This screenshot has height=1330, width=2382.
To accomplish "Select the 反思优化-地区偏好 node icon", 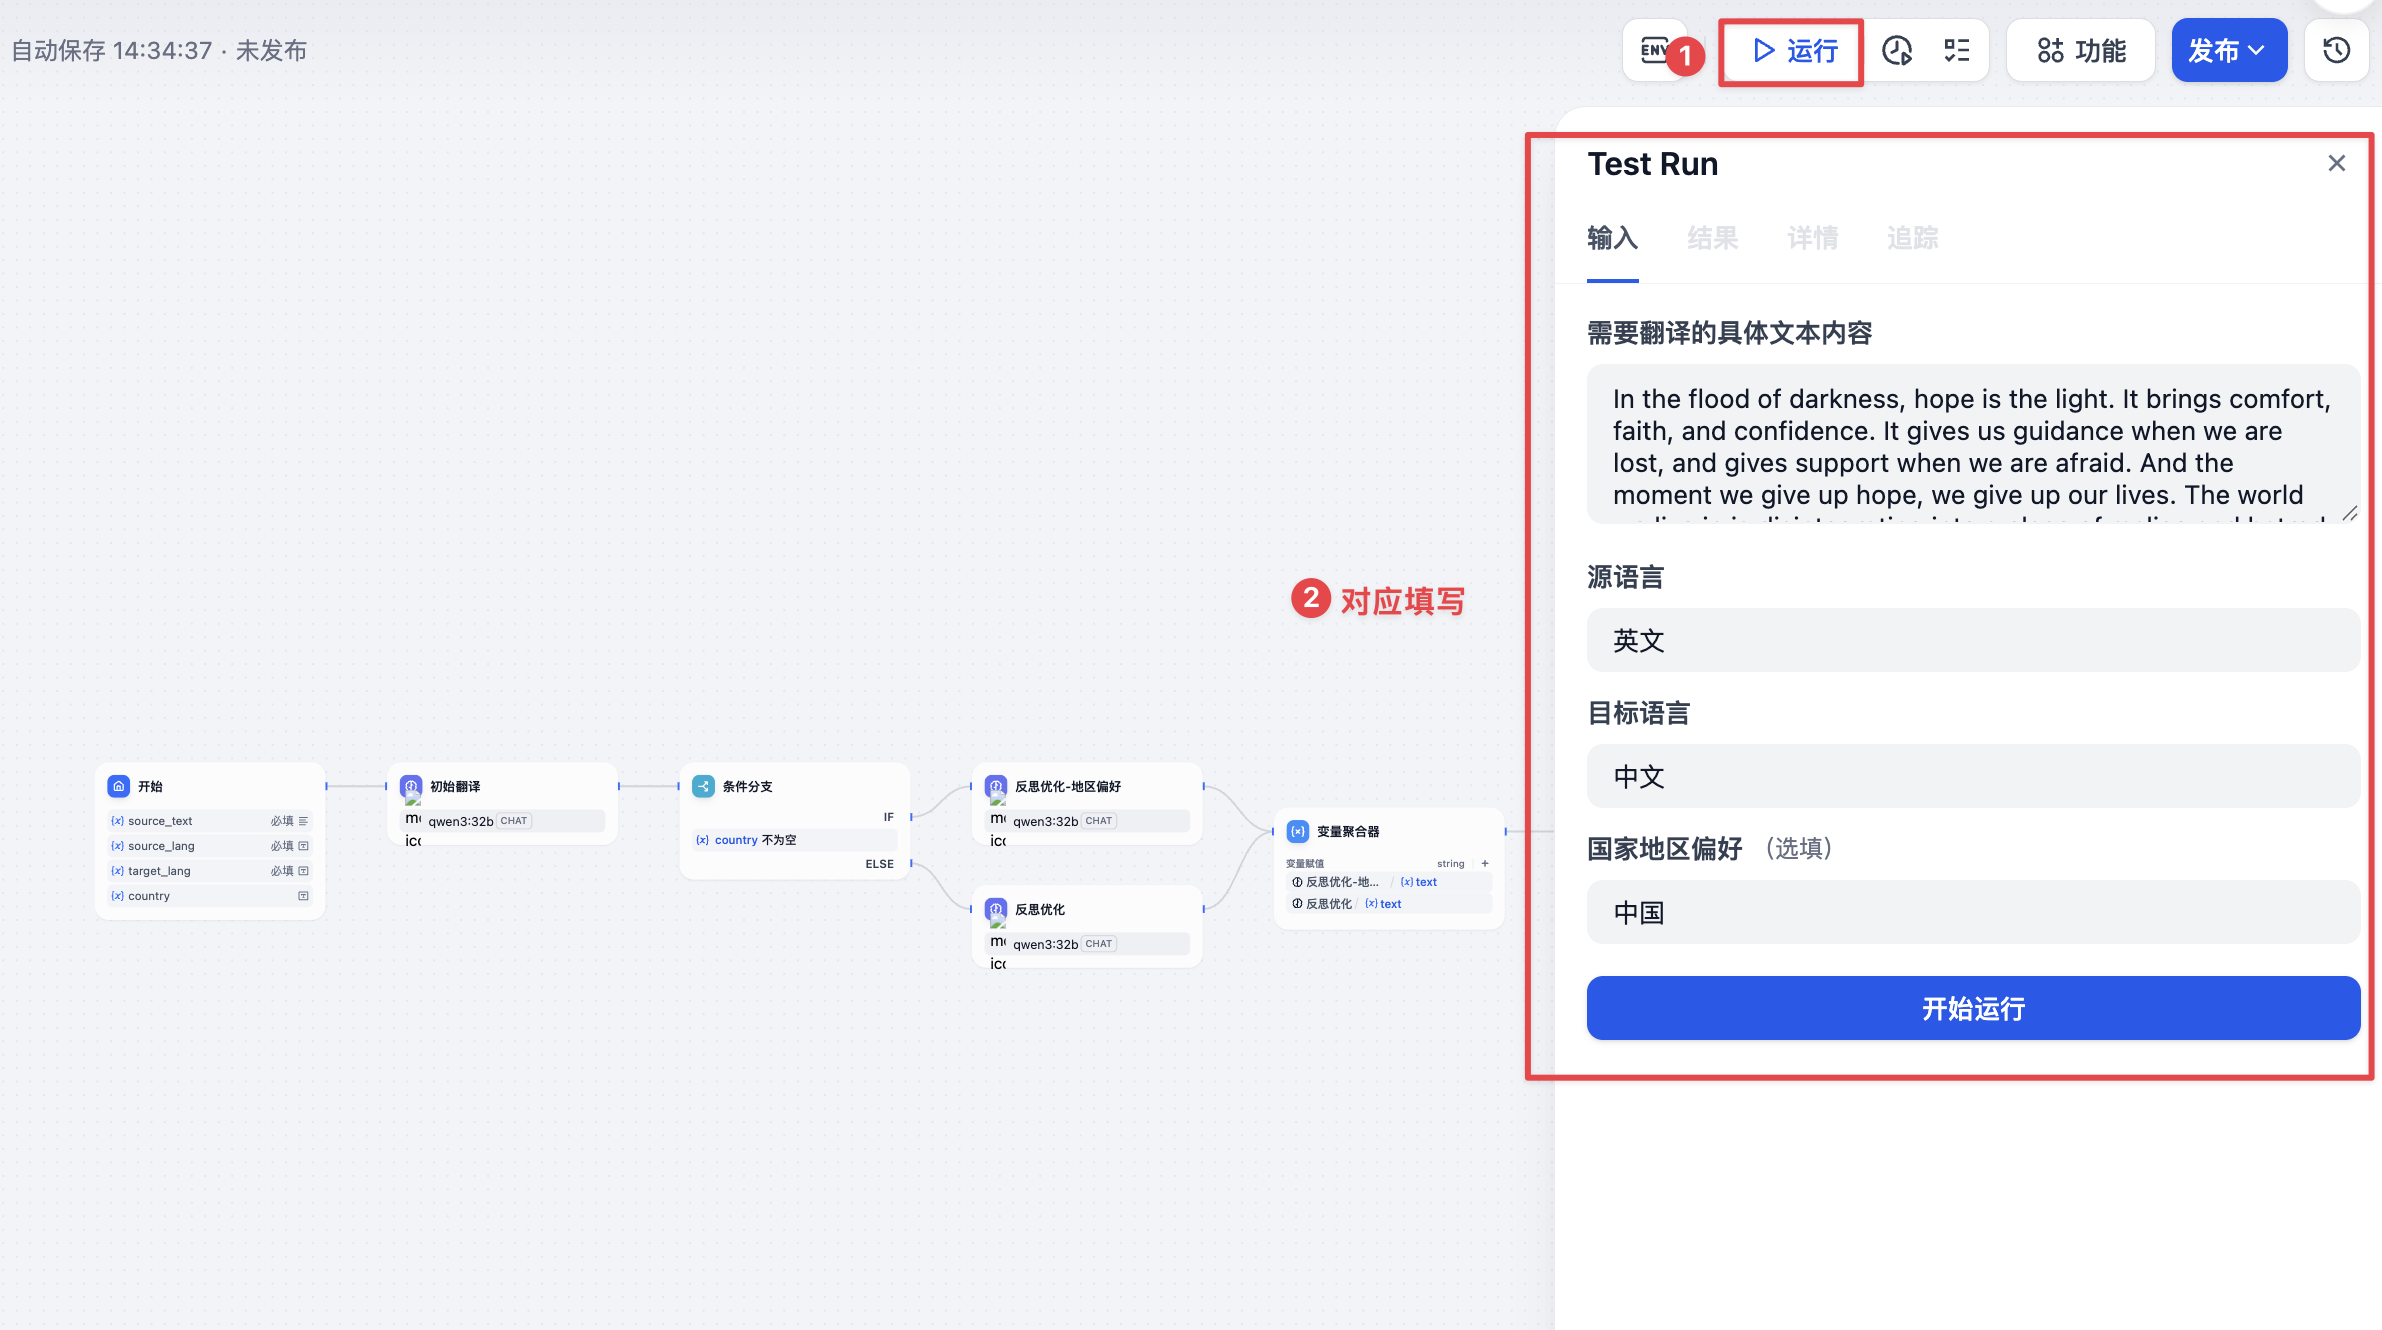I will [996, 786].
